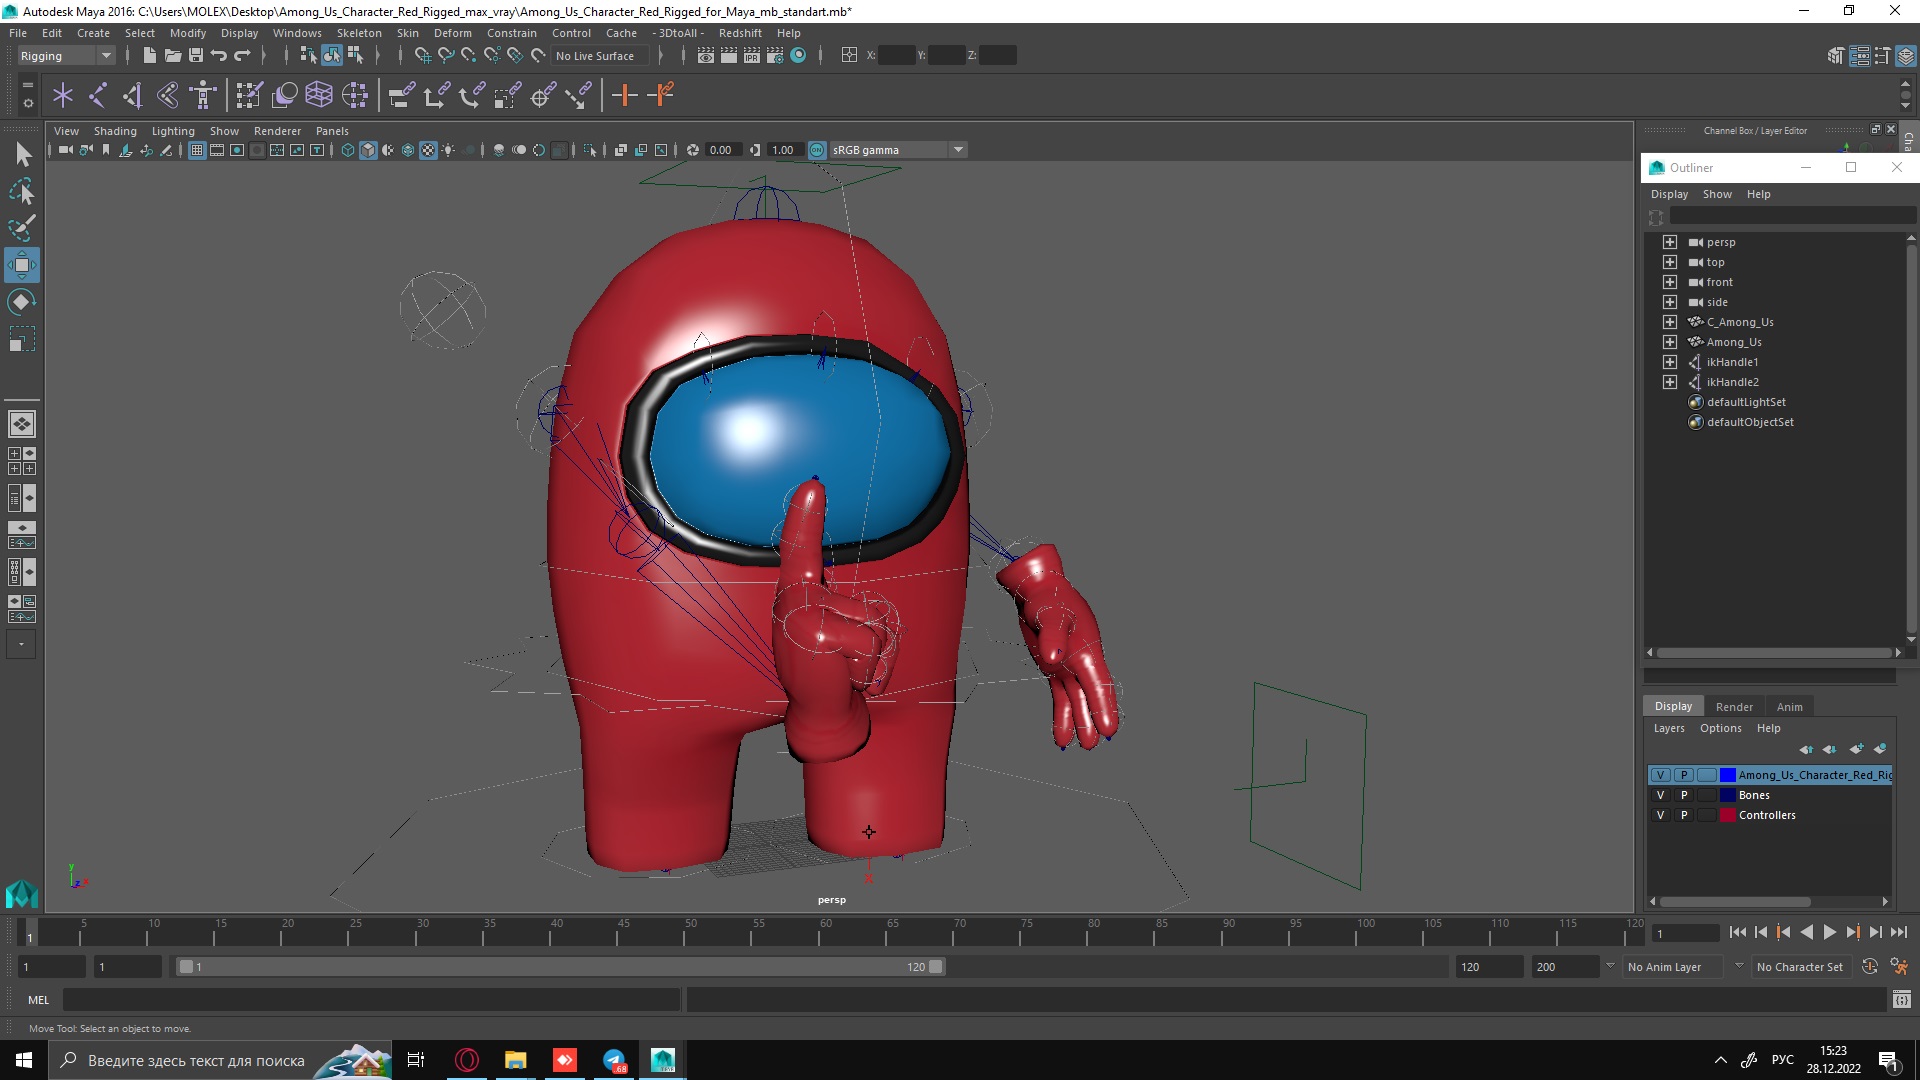Toggle visibility V of Controllers layer
This screenshot has height=1080, width=1920.
coord(1661,816)
